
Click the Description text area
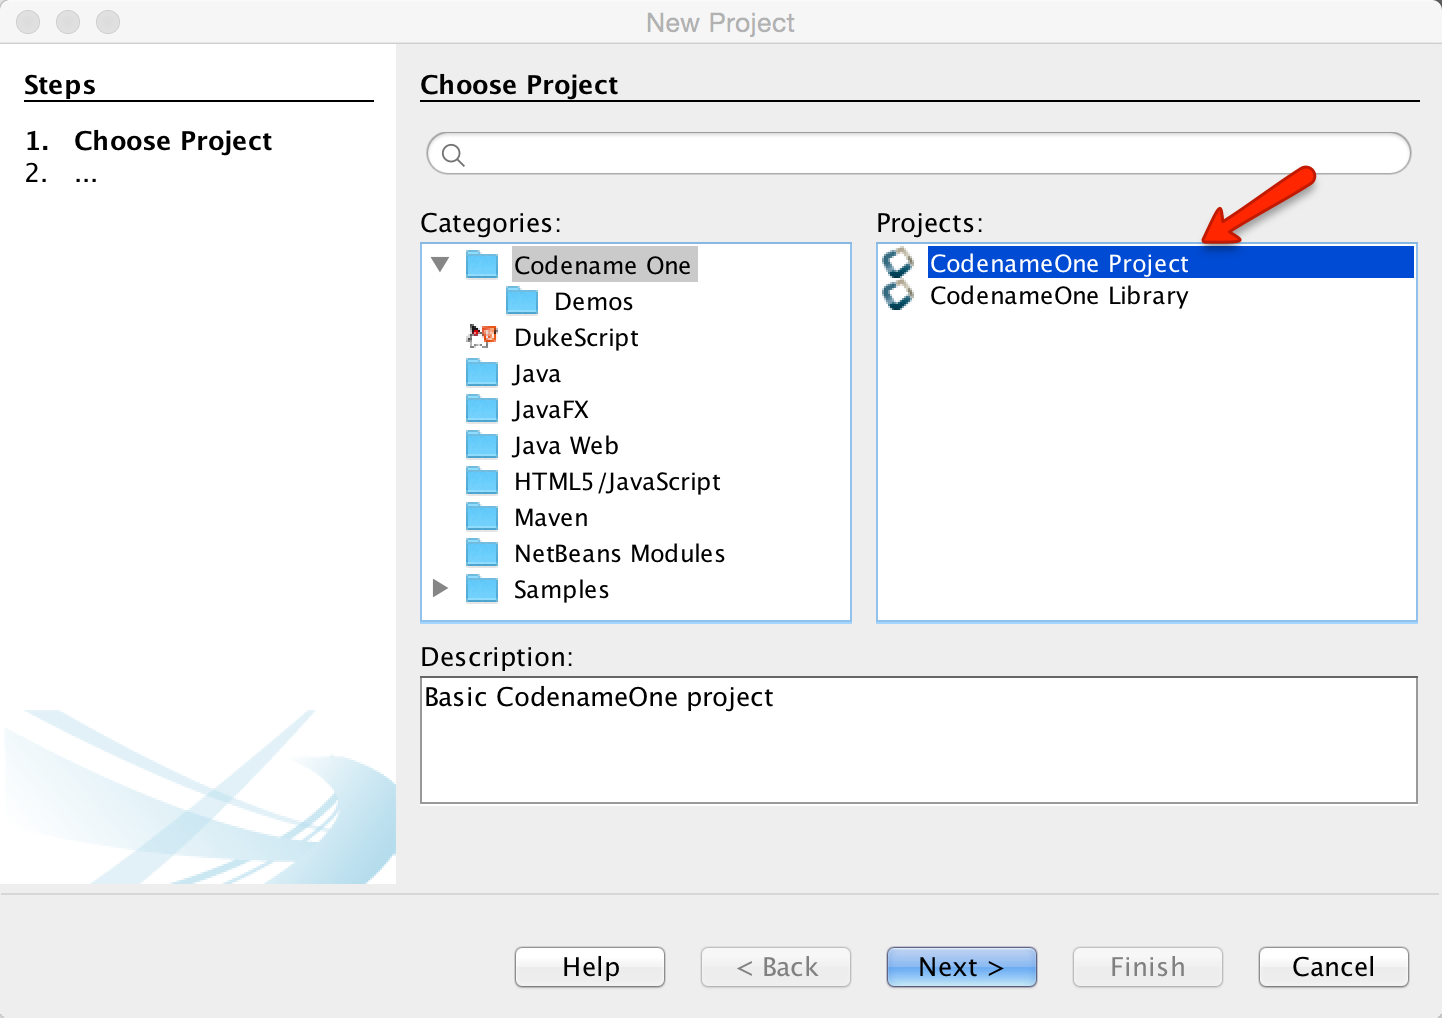tap(919, 740)
